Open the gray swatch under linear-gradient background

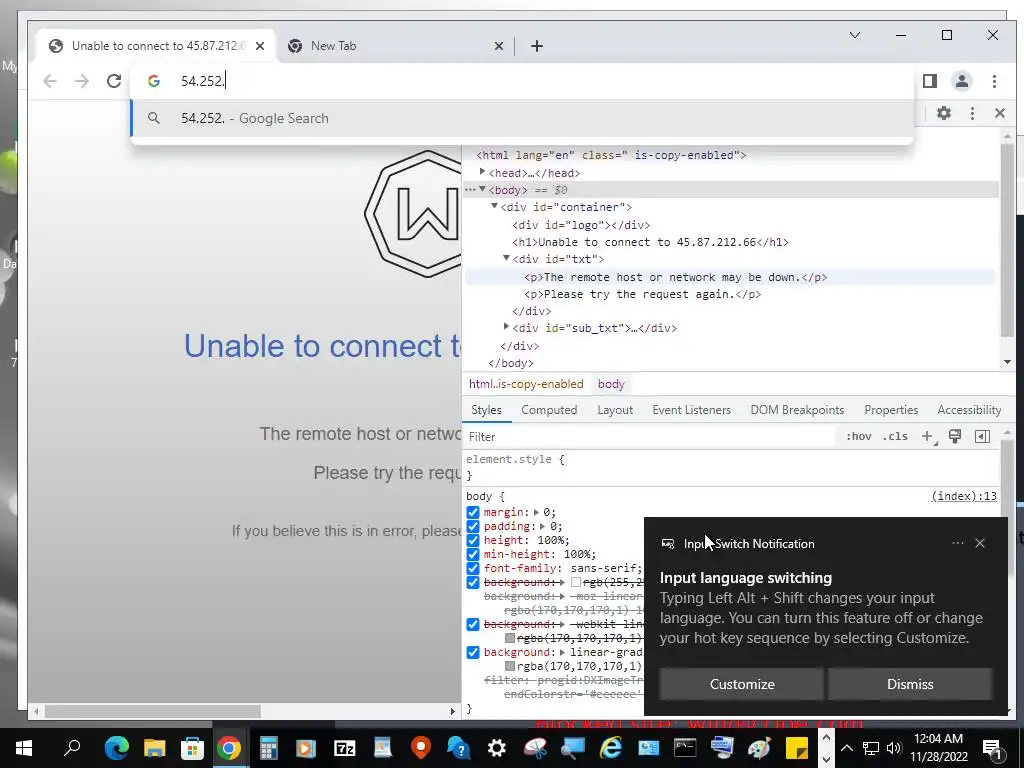click(x=510, y=666)
